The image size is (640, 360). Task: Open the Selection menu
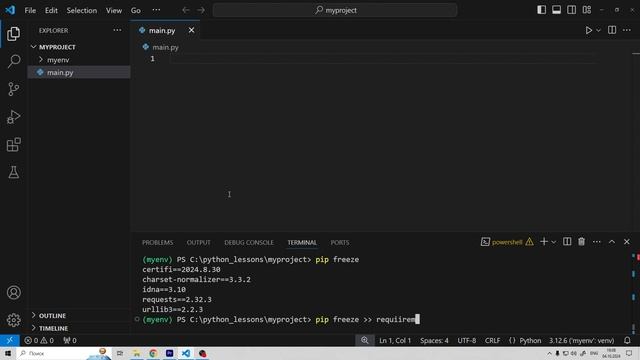(x=82, y=11)
